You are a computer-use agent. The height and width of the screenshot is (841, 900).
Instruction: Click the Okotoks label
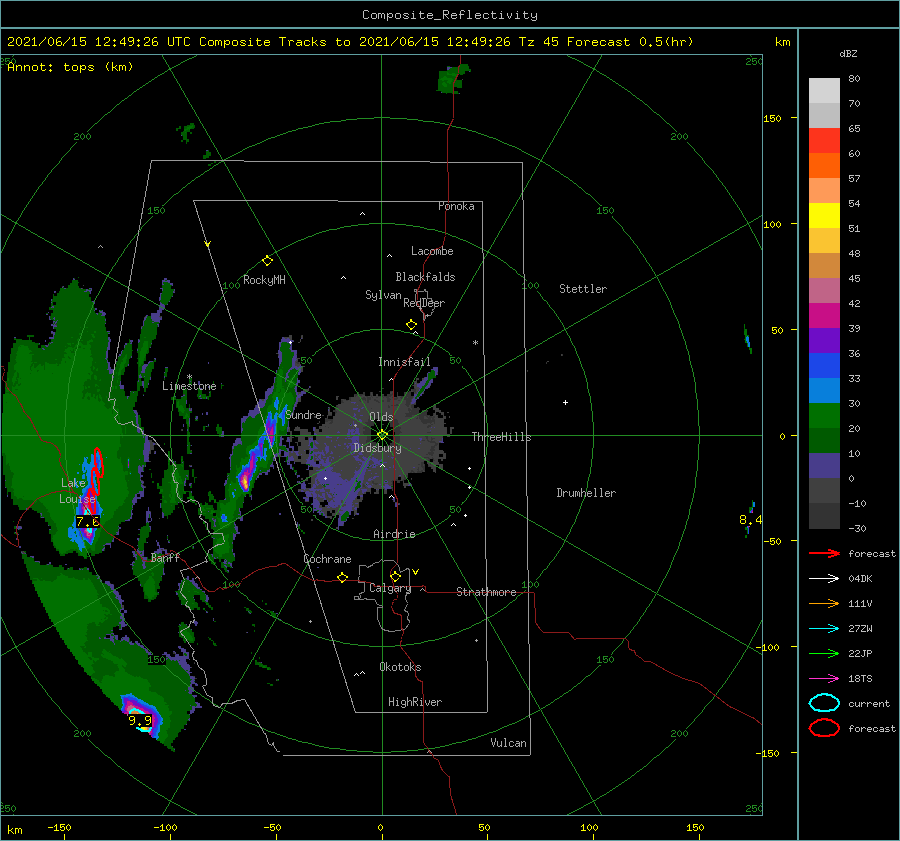click(400, 667)
